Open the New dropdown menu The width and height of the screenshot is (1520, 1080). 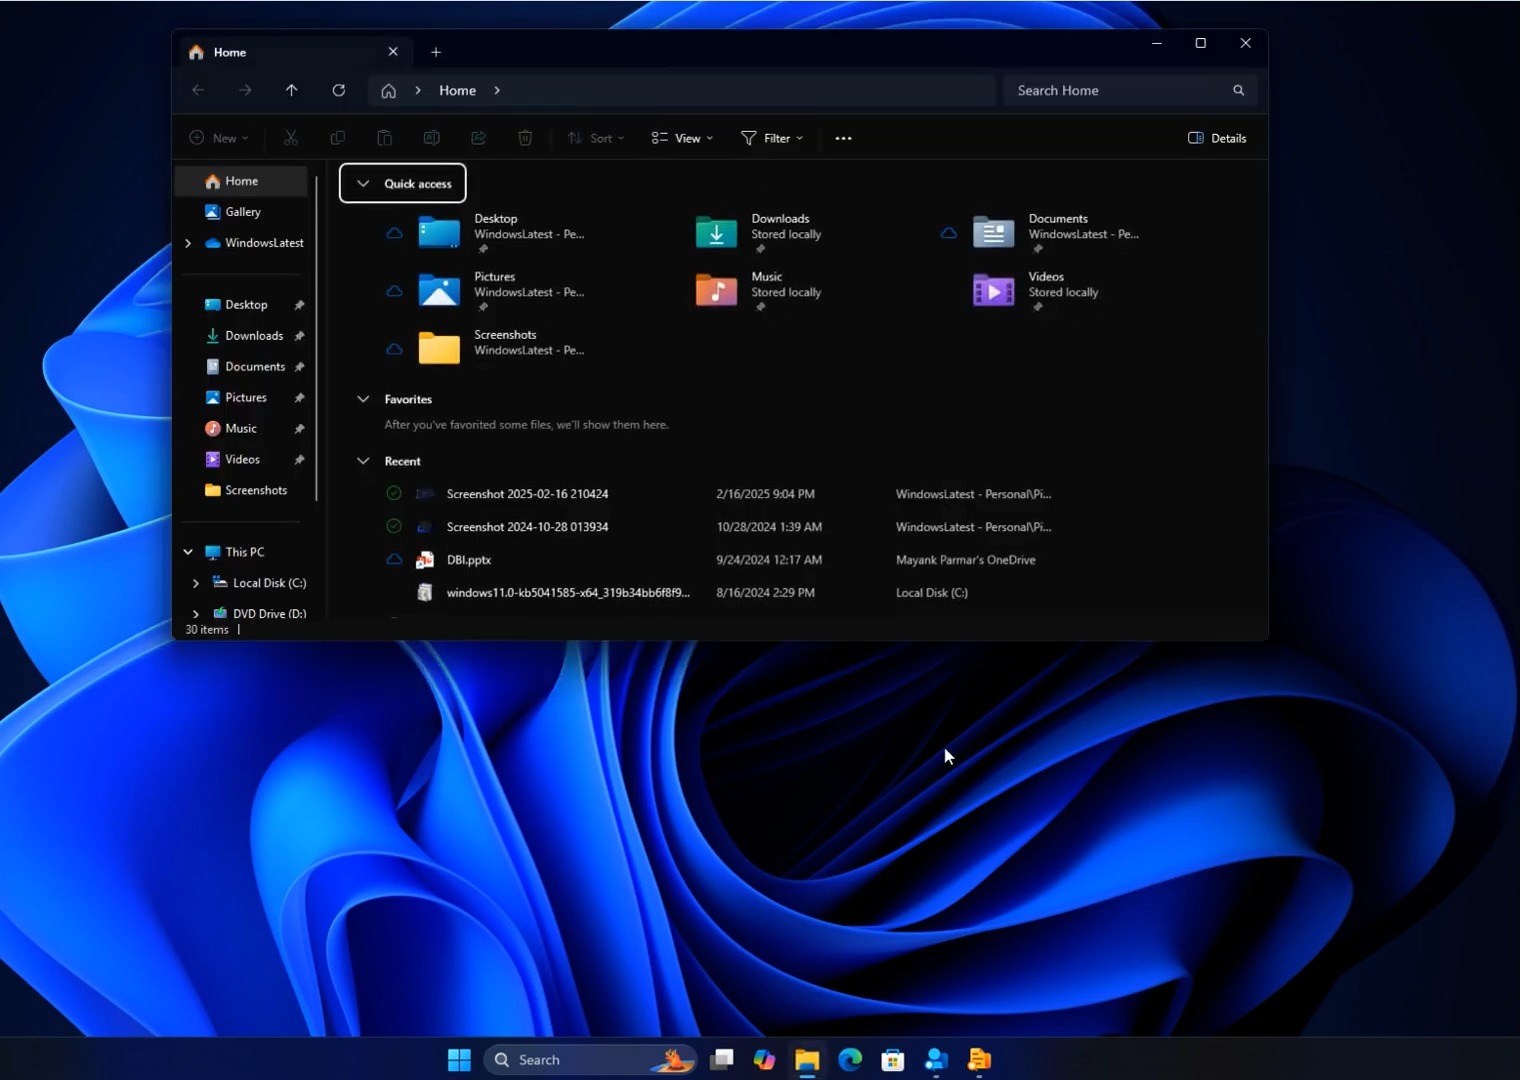point(219,138)
